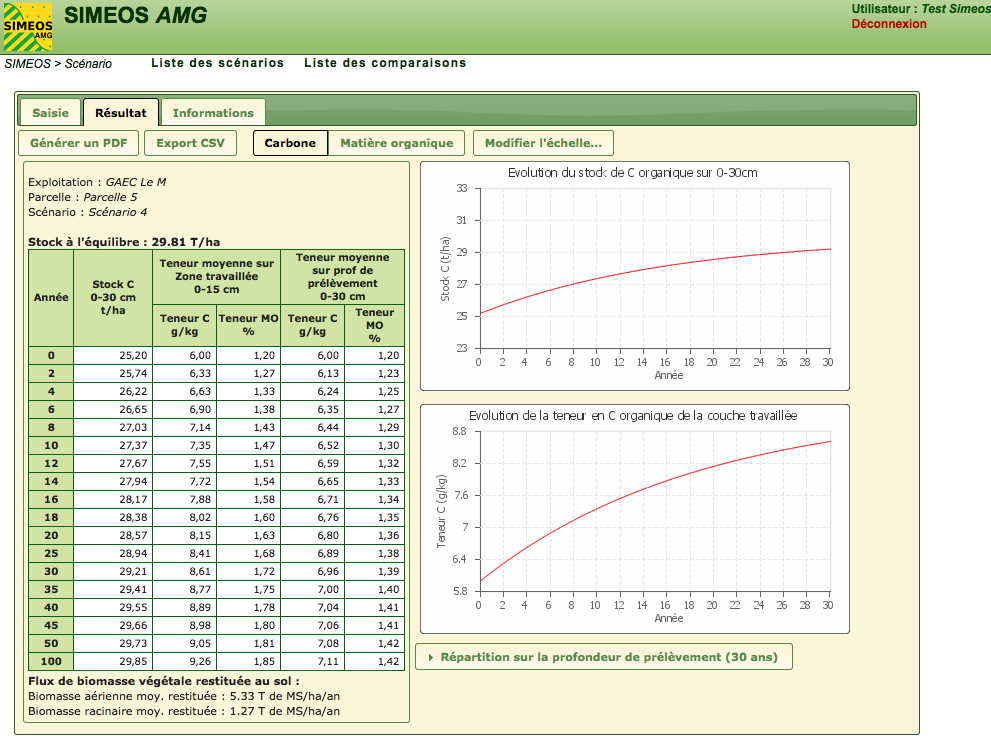The height and width of the screenshot is (742, 991).
Task: Select value 6,90 in year 6 row
Action: tap(185, 410)
